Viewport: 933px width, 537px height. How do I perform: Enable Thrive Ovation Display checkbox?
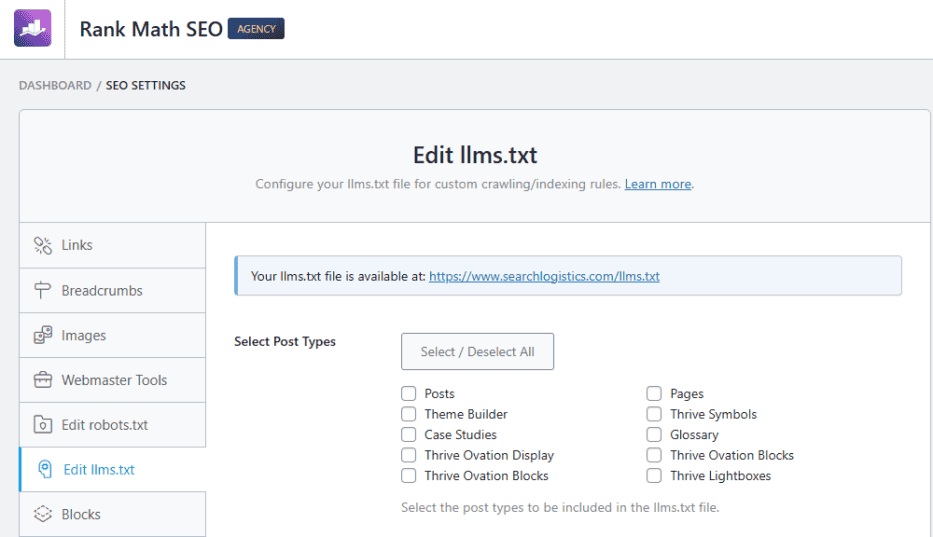click(x=408, y=455)
